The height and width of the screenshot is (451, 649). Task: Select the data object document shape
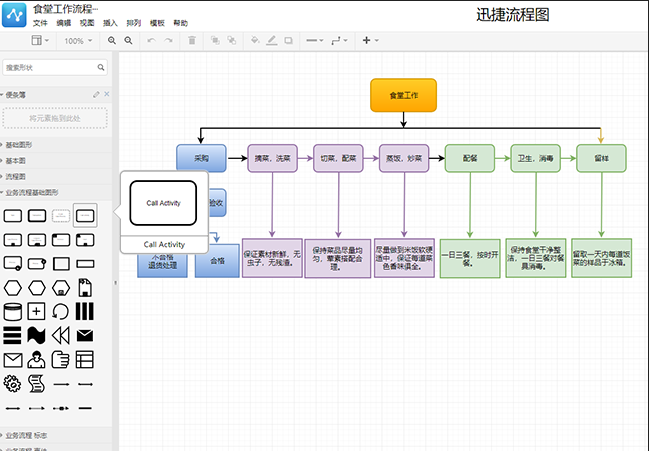tap(85, 288)
